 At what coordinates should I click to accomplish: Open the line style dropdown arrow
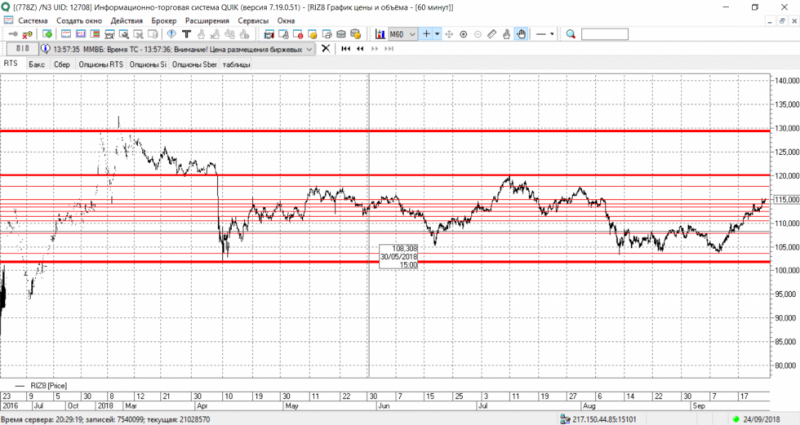[x=552, y=34]
